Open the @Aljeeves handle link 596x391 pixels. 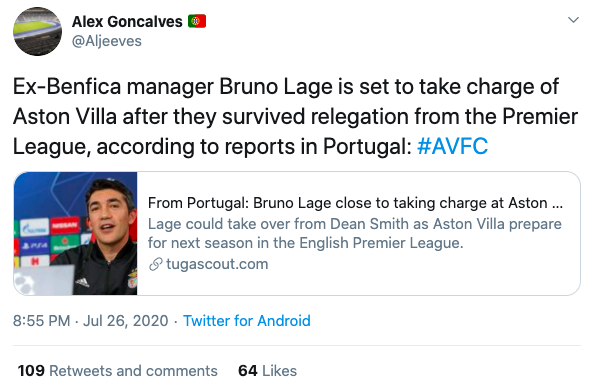point(107,41)
